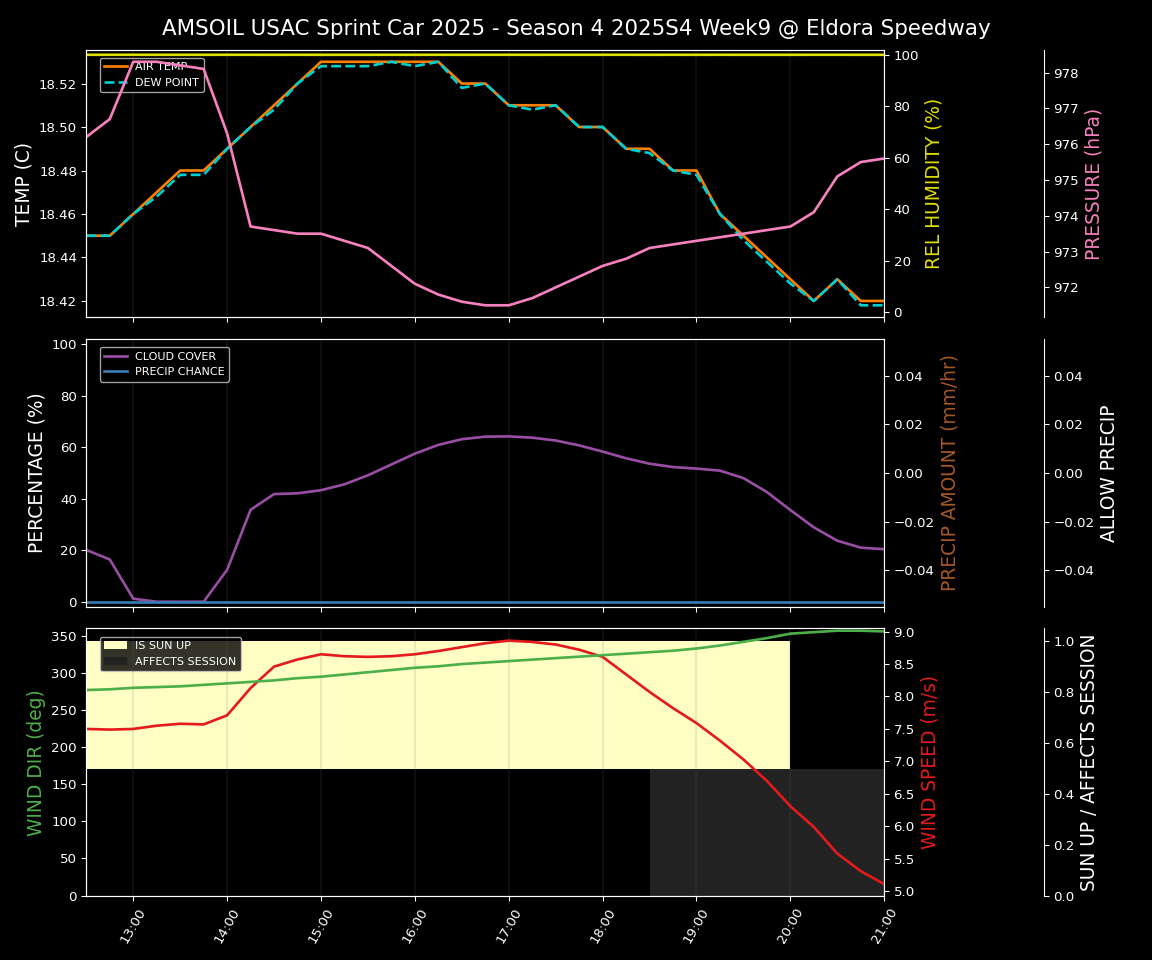Click the AIR TEMP legend entry
Screen dimensions: 1152x960
point(161,67)
